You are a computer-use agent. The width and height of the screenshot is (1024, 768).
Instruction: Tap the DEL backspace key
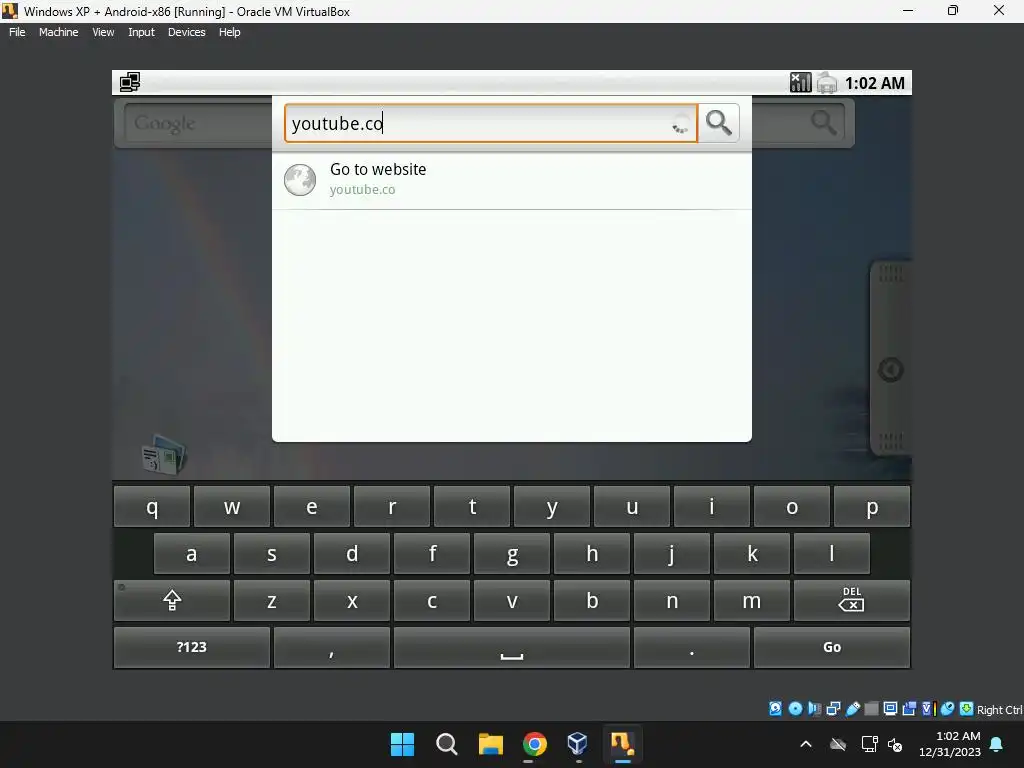[x=852, y=600]
